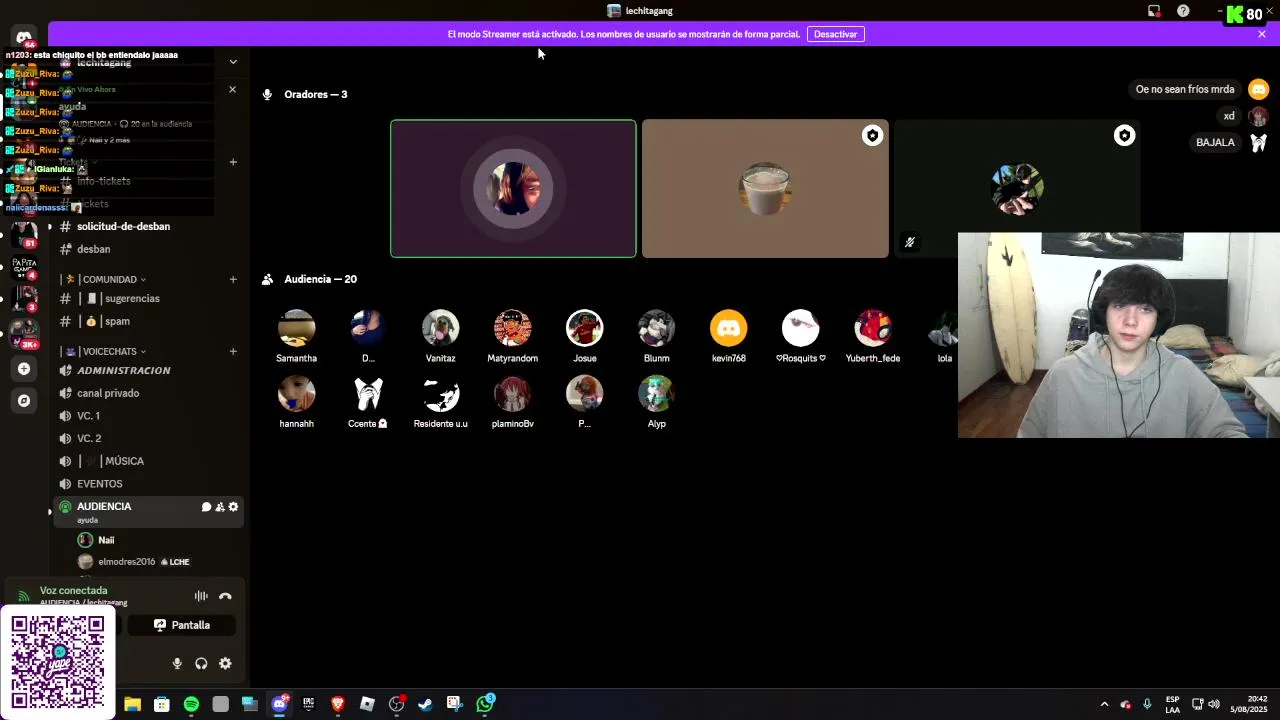The width and height of the screenshot is (1280, 720).
Task: Open the spam text channel
Action: pyautogui.click(x=149, y=321)
